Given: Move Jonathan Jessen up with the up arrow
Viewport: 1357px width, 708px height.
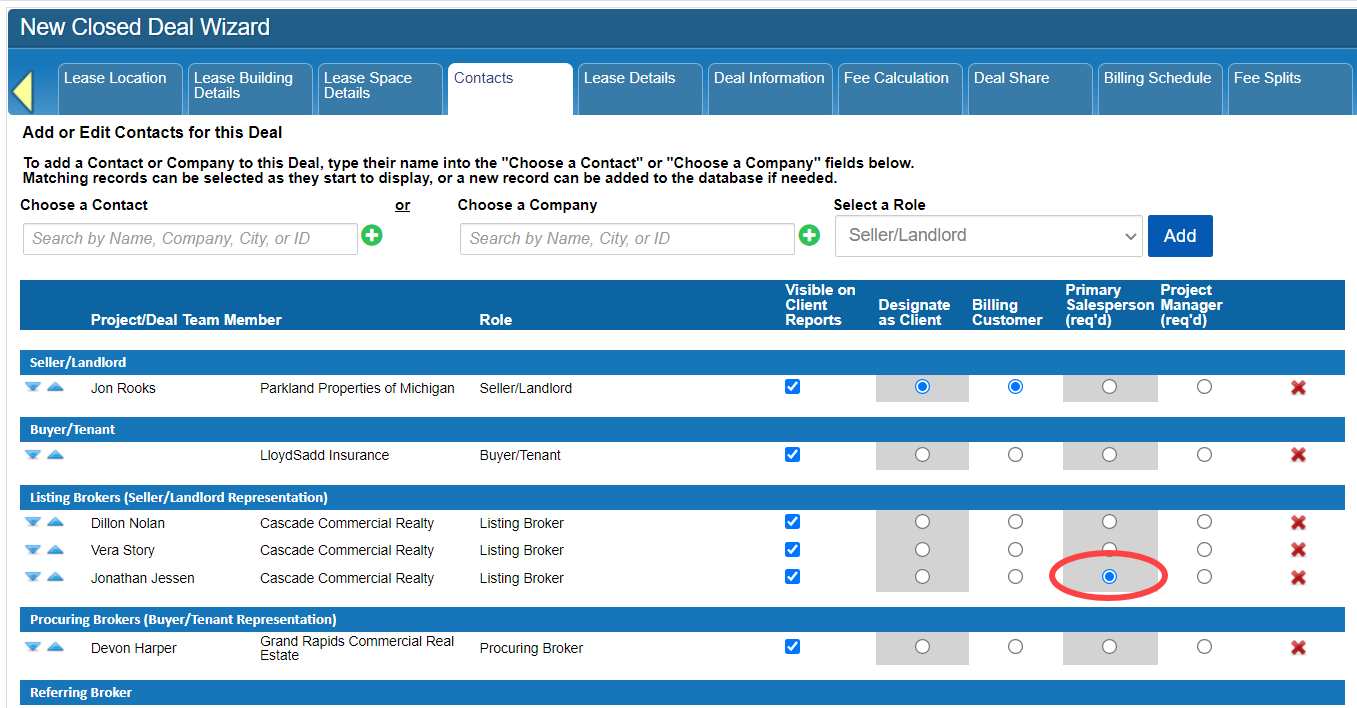Looking at the screenshot, I should (x=55, y=577).
